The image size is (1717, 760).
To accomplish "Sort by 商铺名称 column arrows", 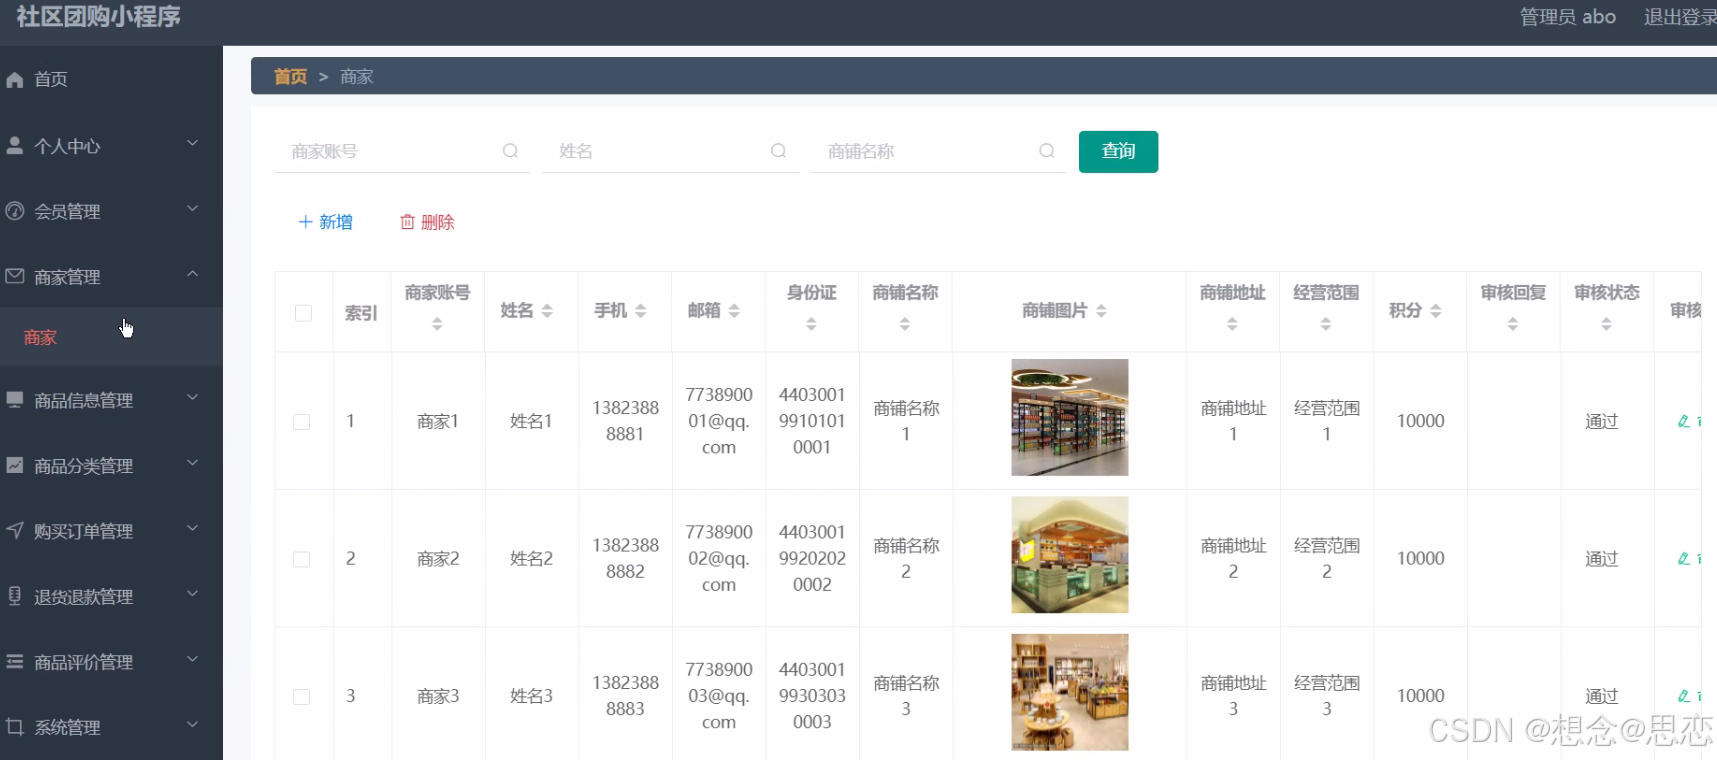I will click(905, 324).
